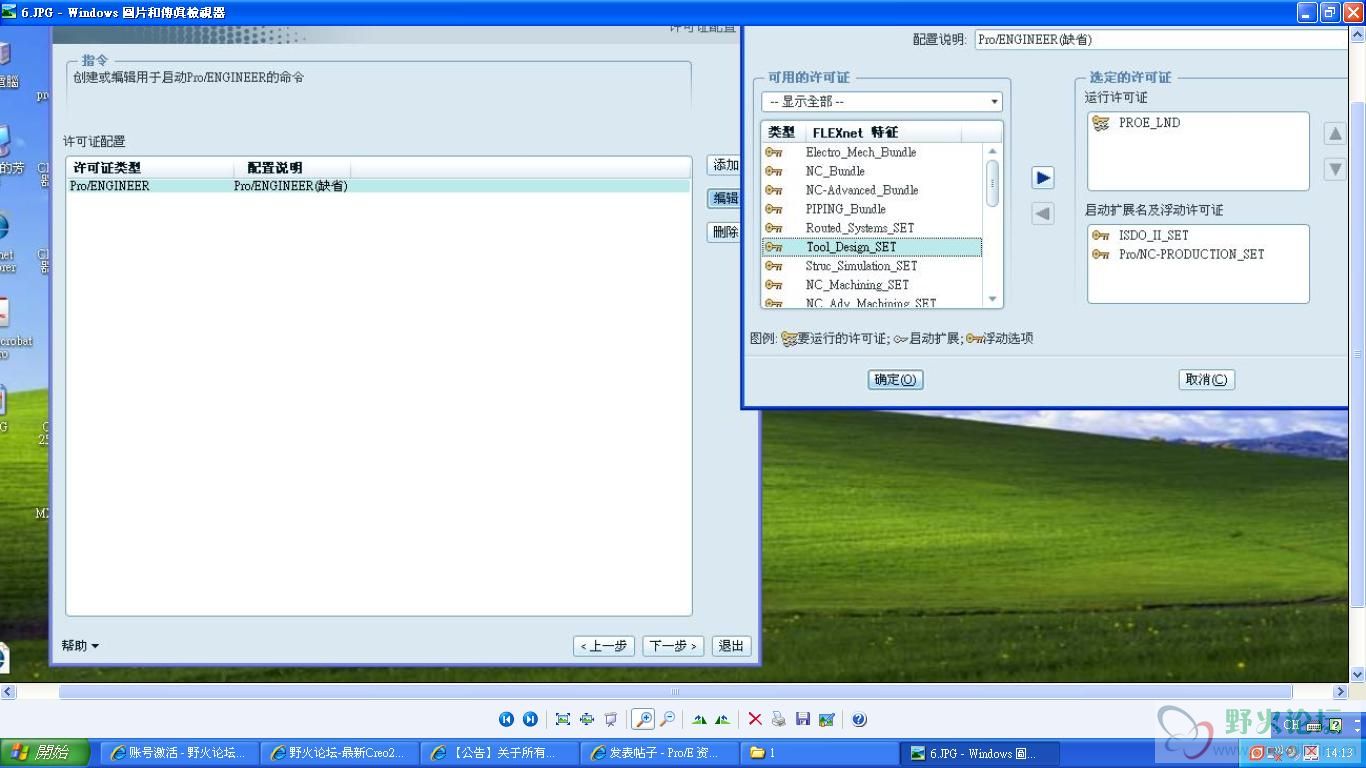
Task: Click the 确定(O) button
Action: click(x=895, y=380)
